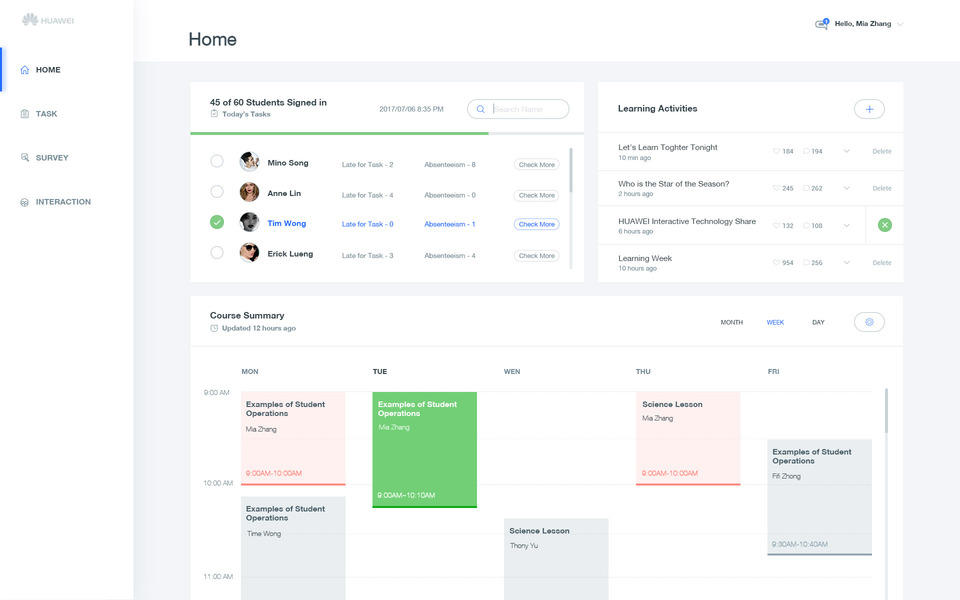Select Erick Lueng's radio circle

217,252
